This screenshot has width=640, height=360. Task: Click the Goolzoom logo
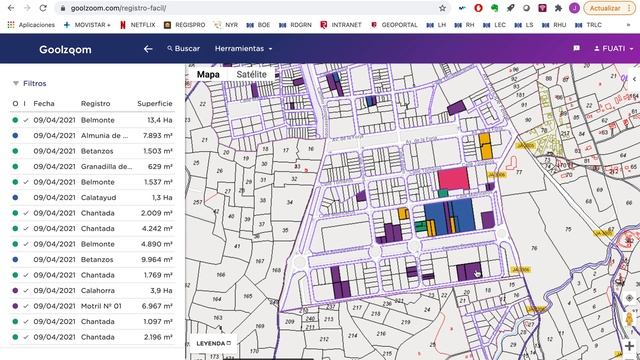(65, 49)
